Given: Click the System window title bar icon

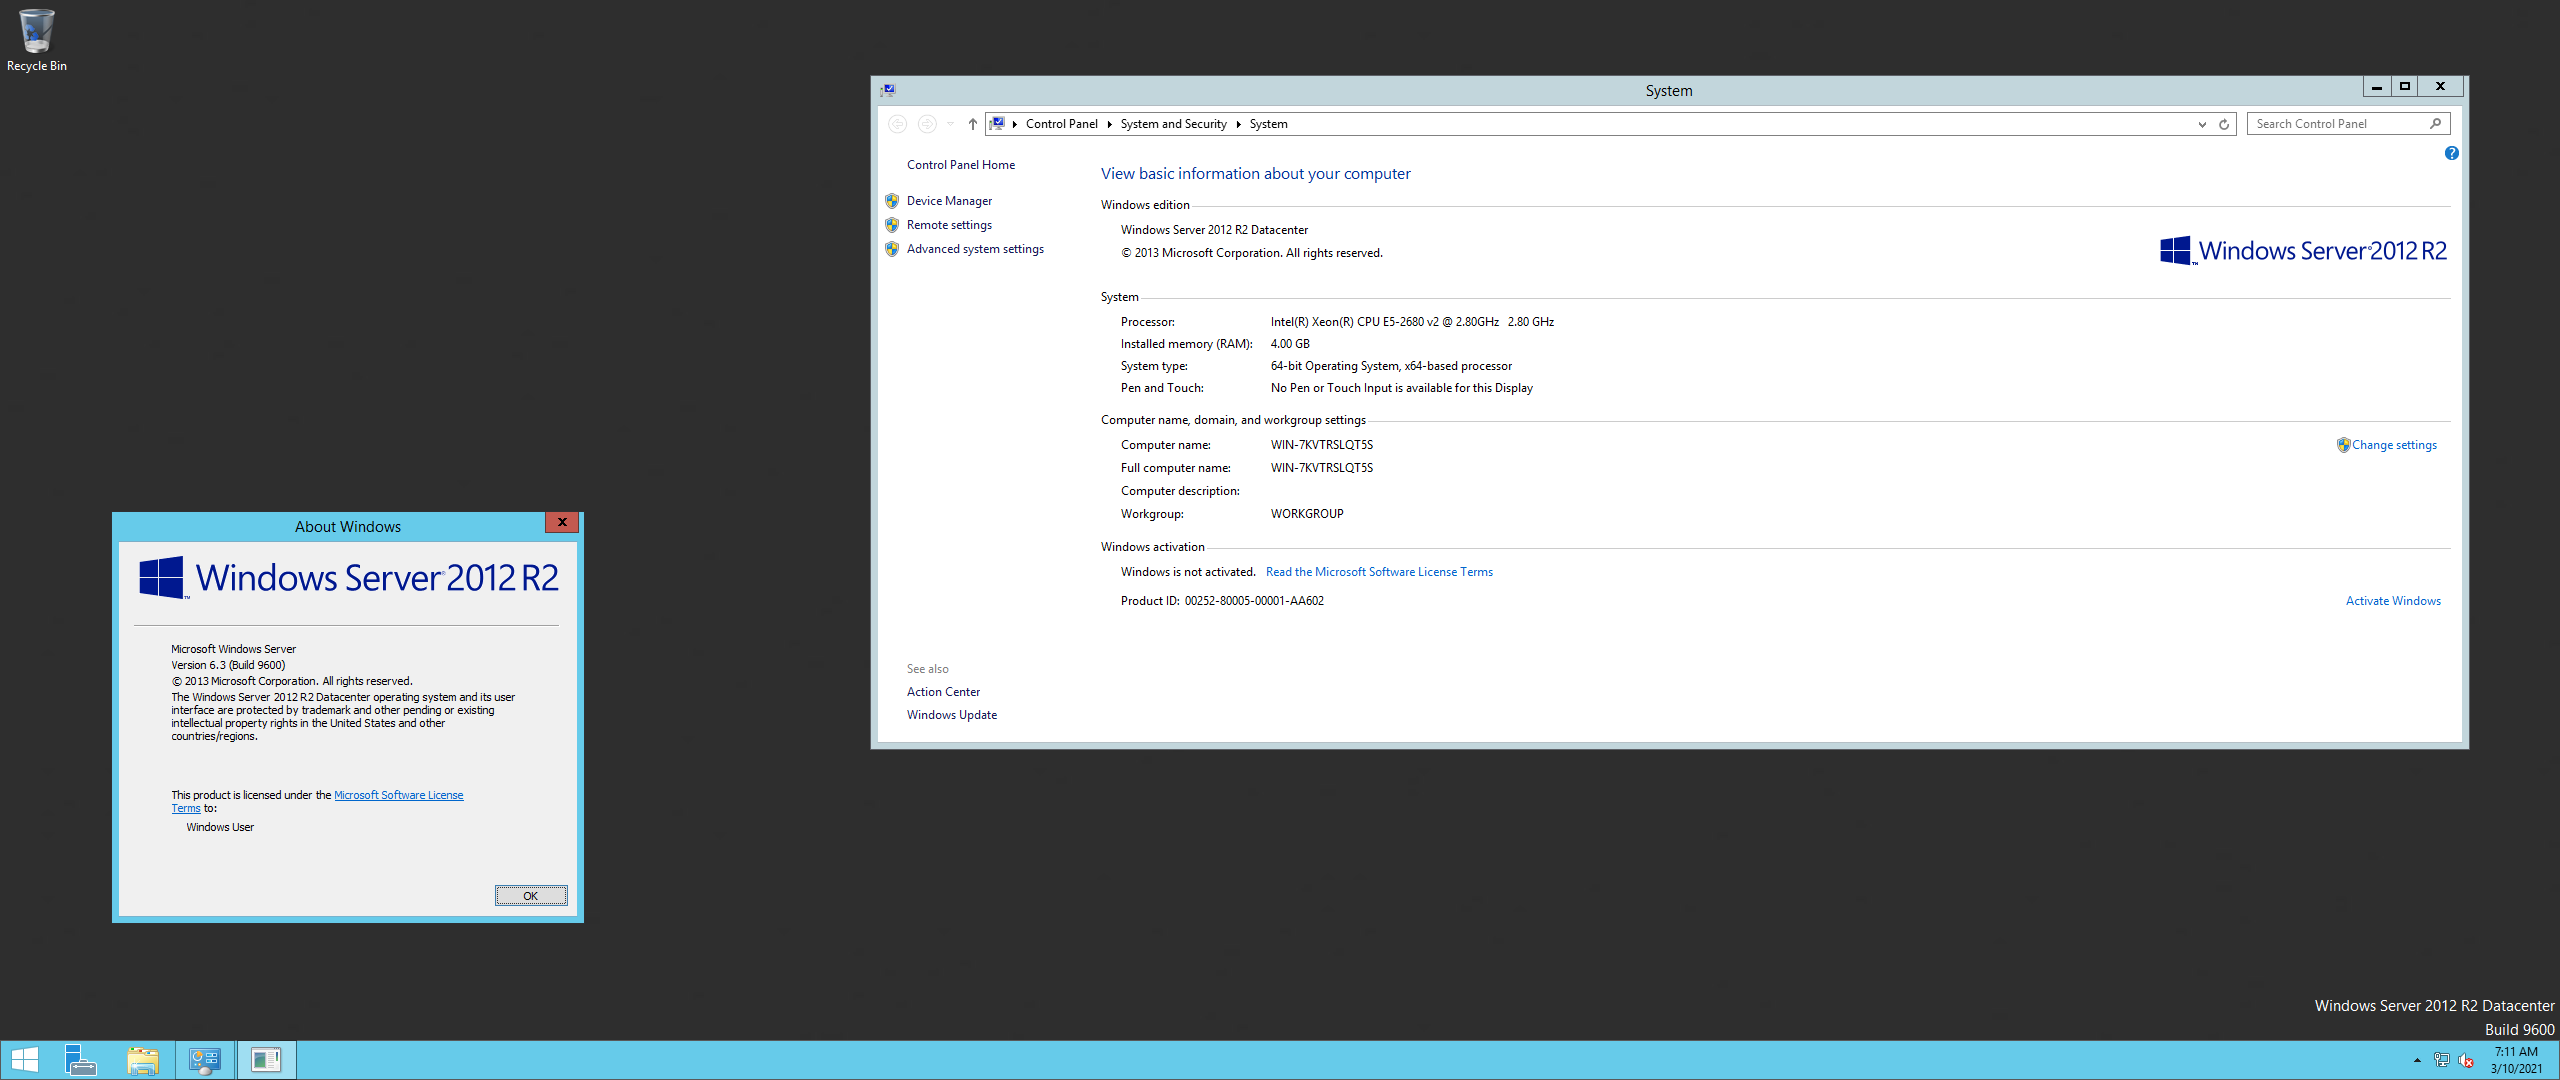Looking at the screenshot, I should coord(888,90).
